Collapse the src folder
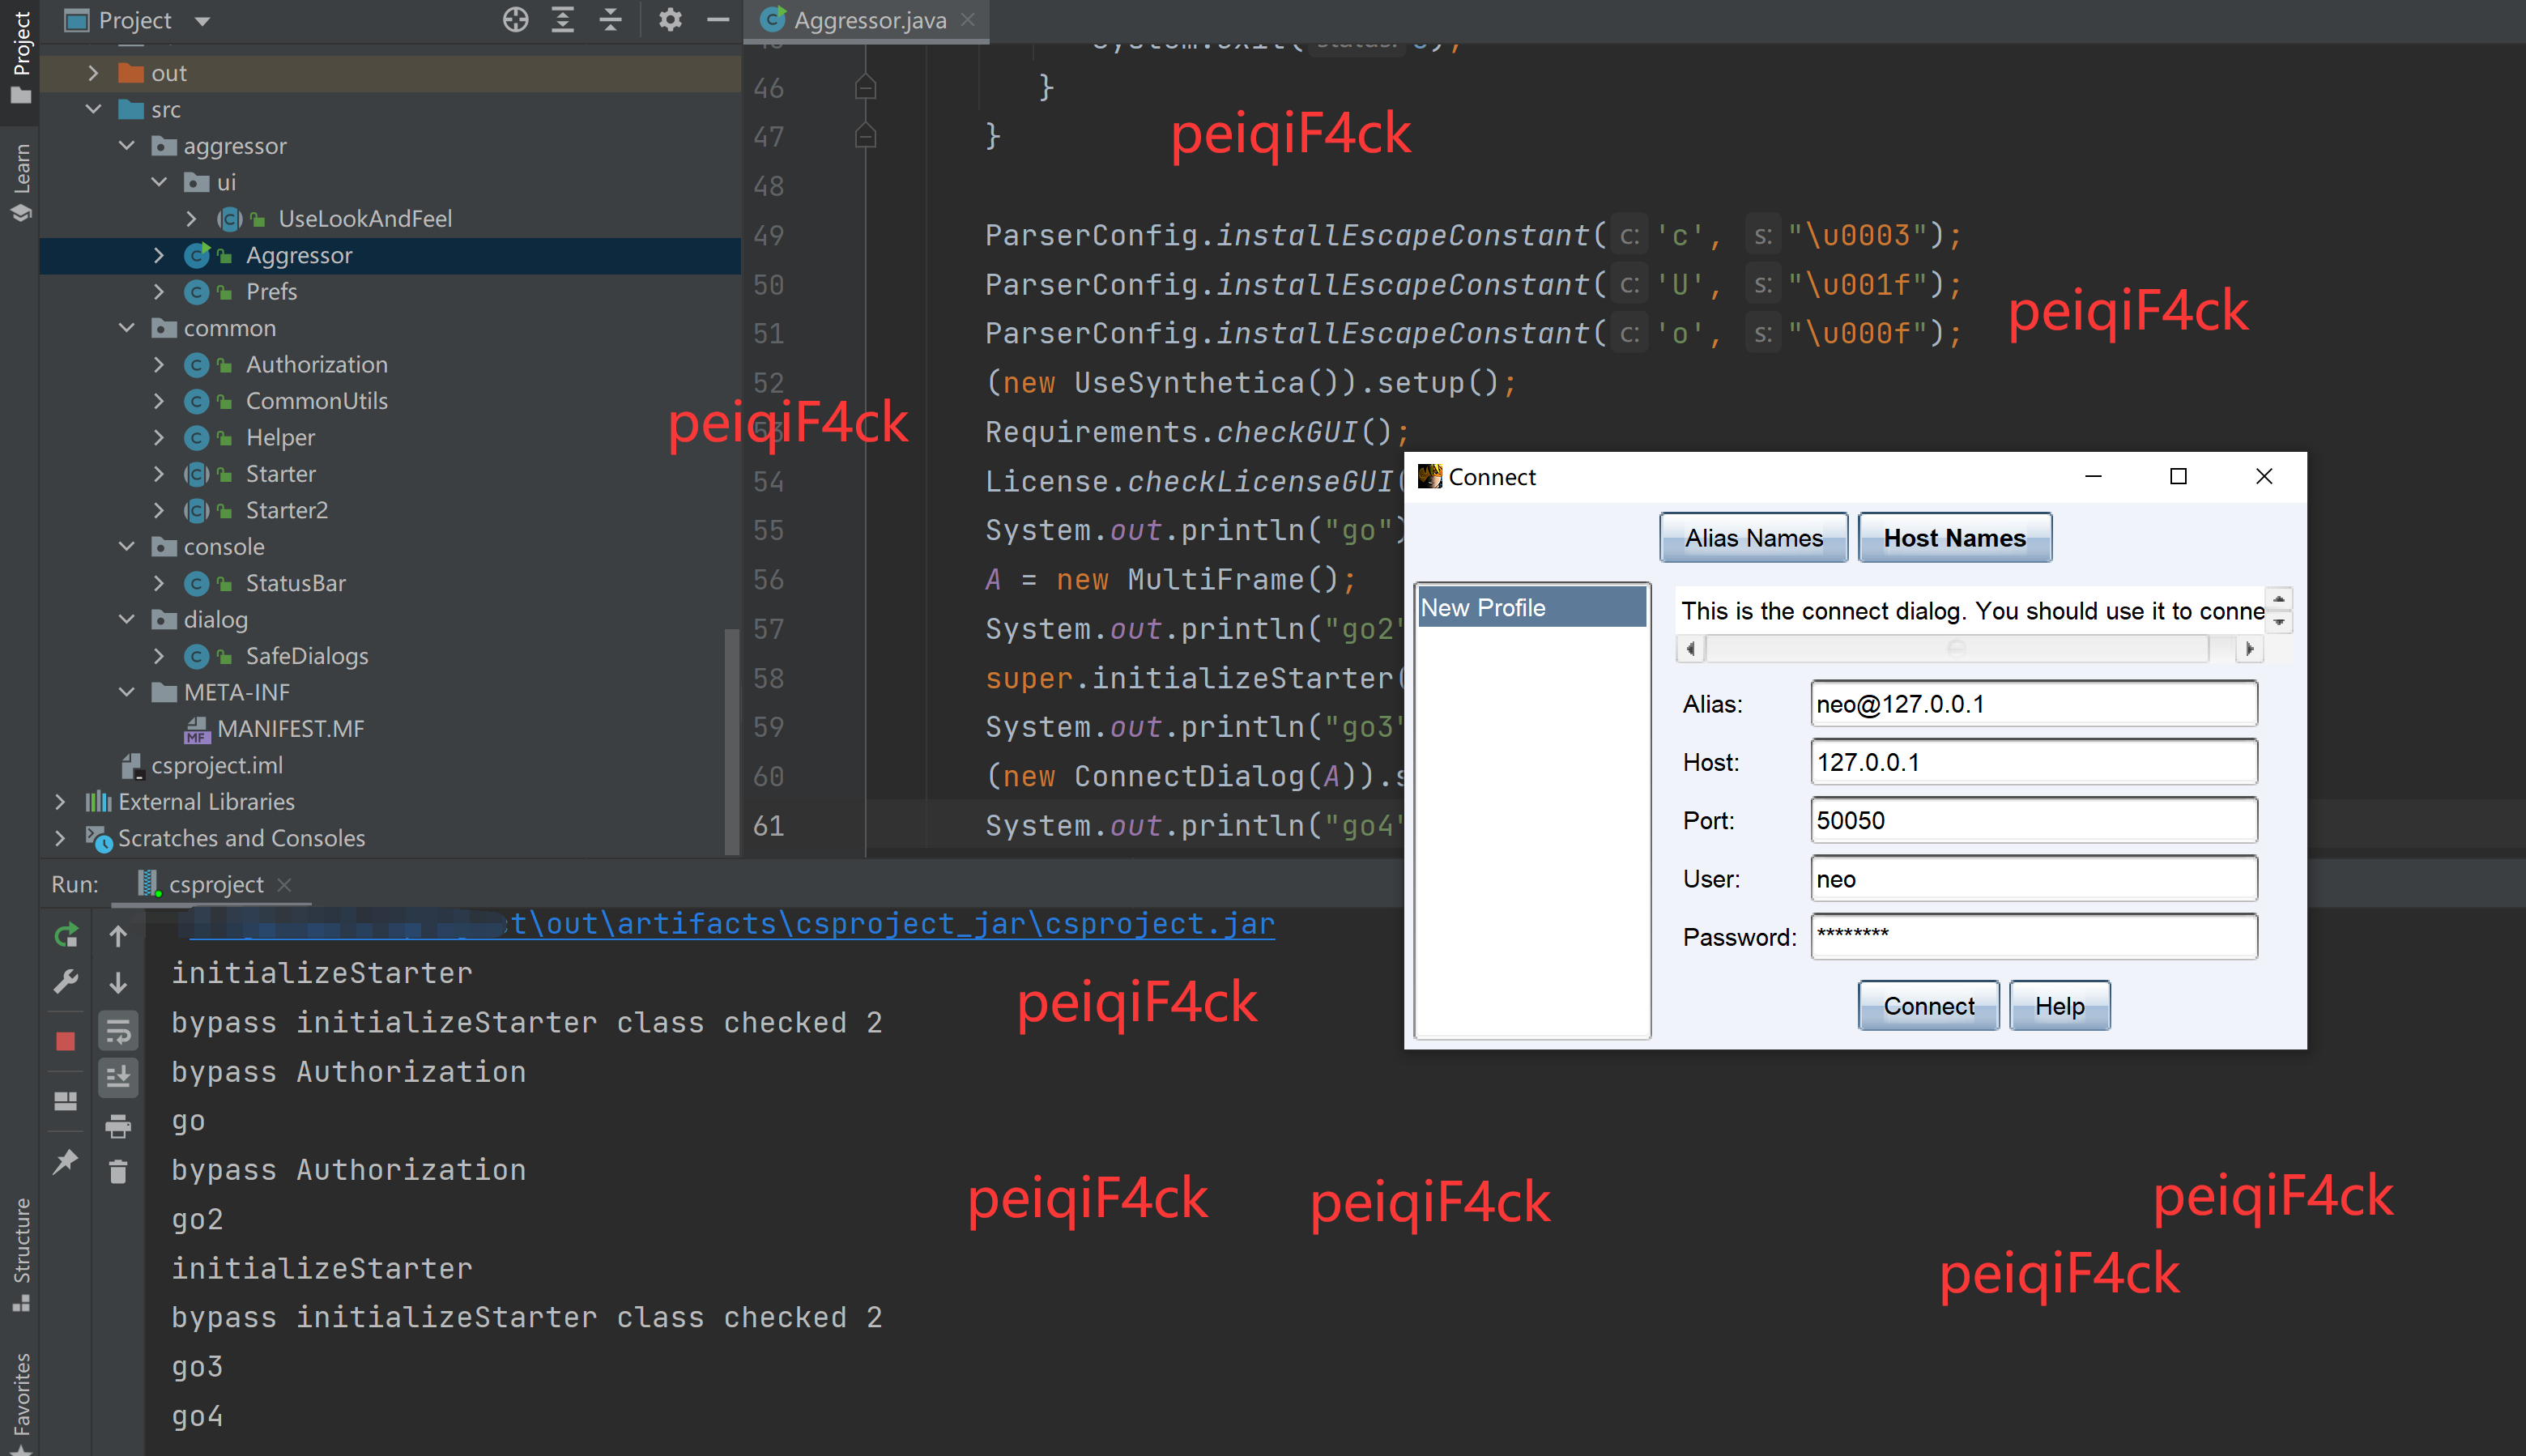The height and width of the screenshot is (1456, 2526). coord(93,109)
